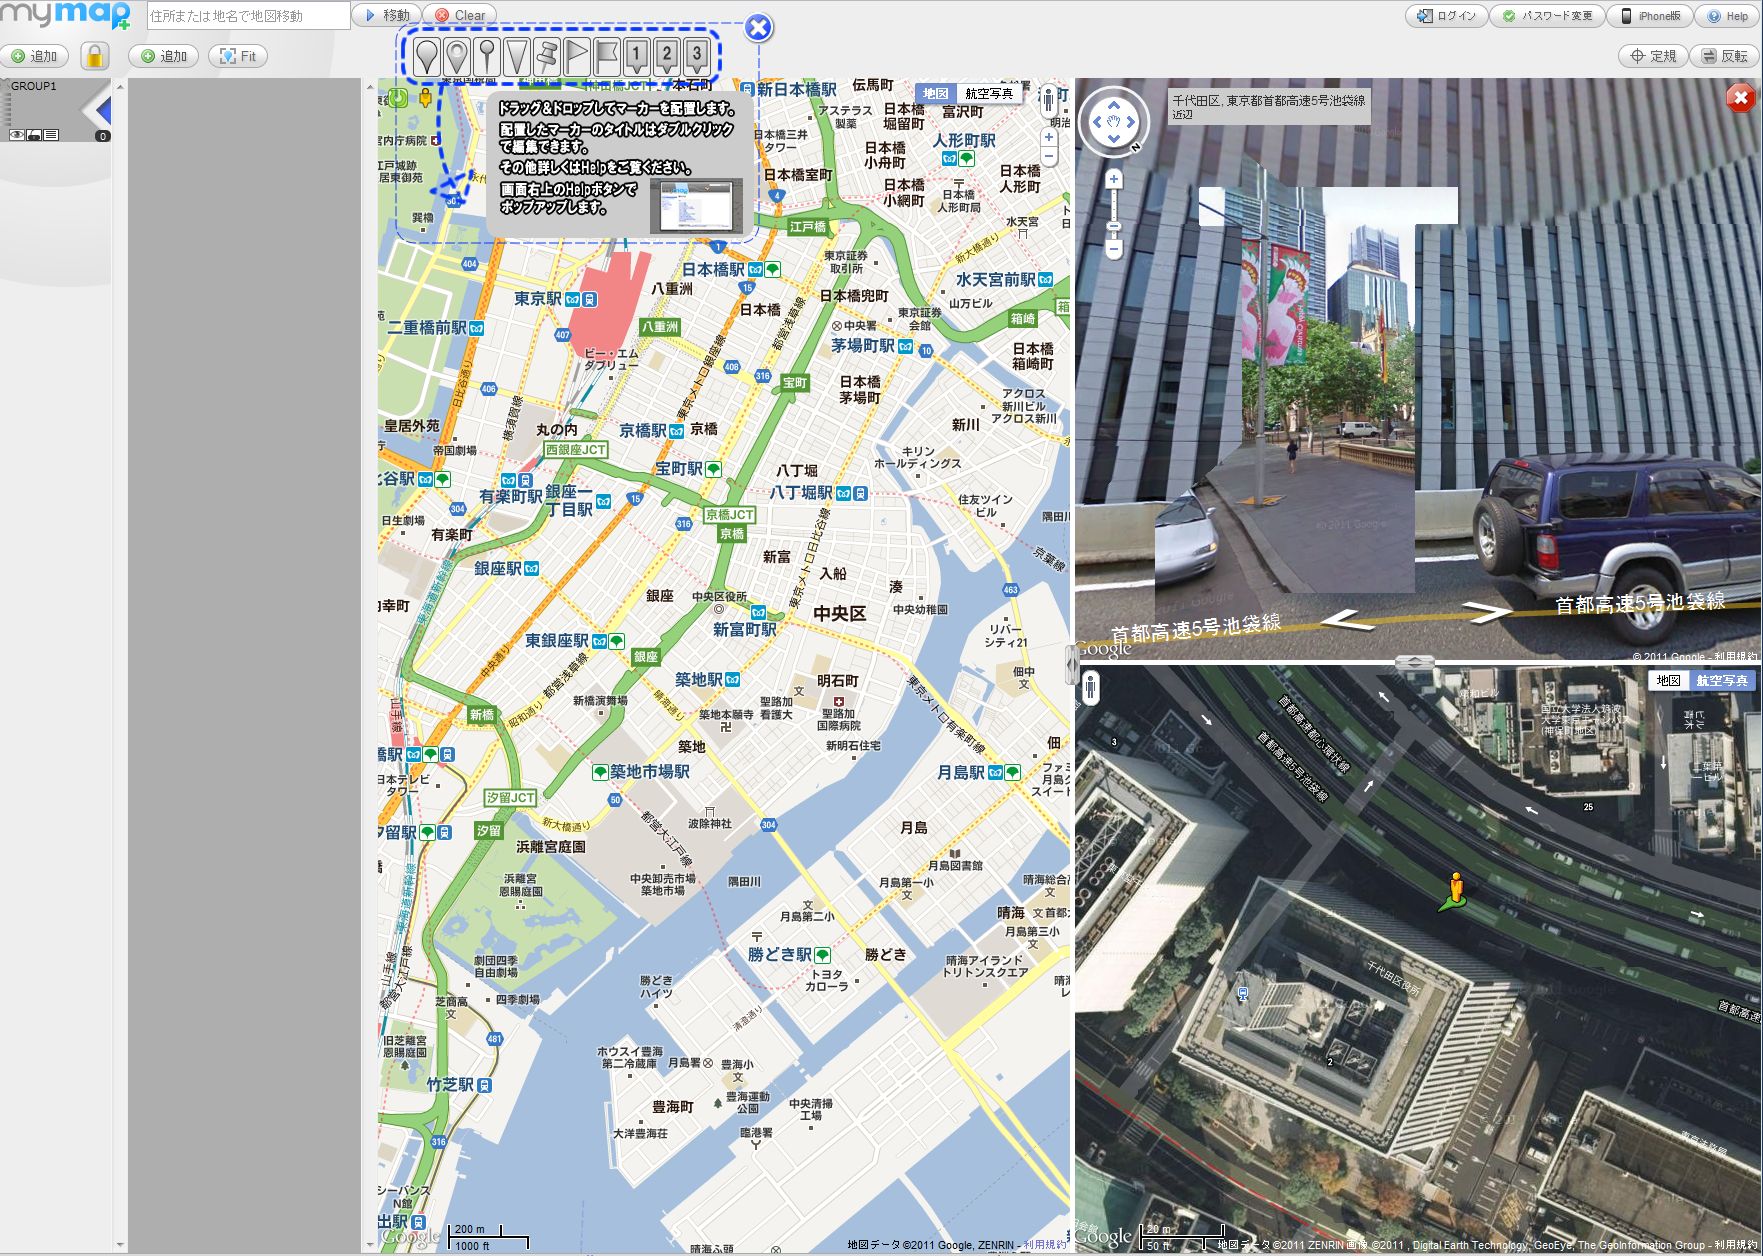Fit markers to view with Fit button
Image resolution: width=1763 pixels, height=1256 pixels.
click(238, 56)
